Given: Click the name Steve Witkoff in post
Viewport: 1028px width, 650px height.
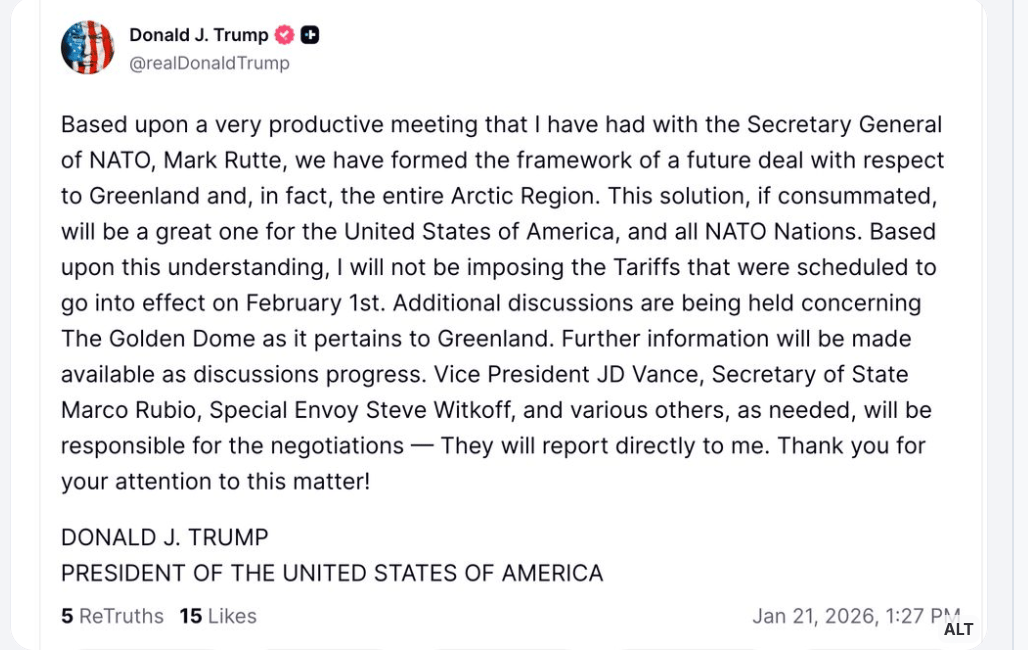Looking at the screenshot, I should [439, 410].
